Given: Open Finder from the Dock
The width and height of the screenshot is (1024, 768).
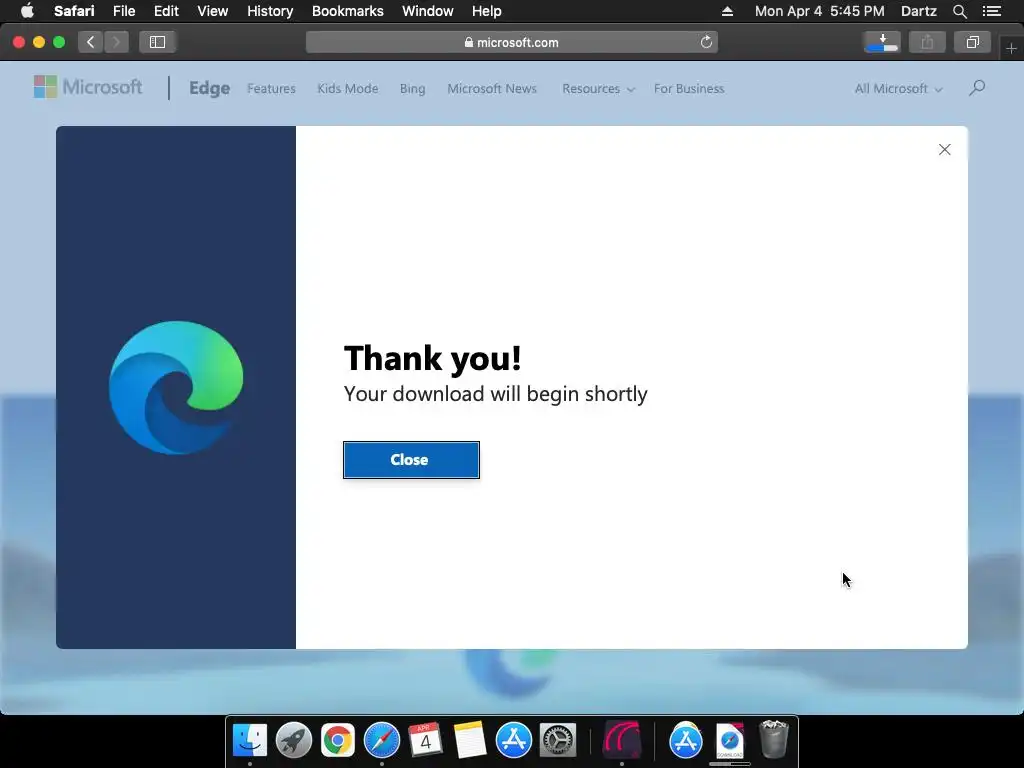Looking at the screenshot, I should click(x=249, y=740).
